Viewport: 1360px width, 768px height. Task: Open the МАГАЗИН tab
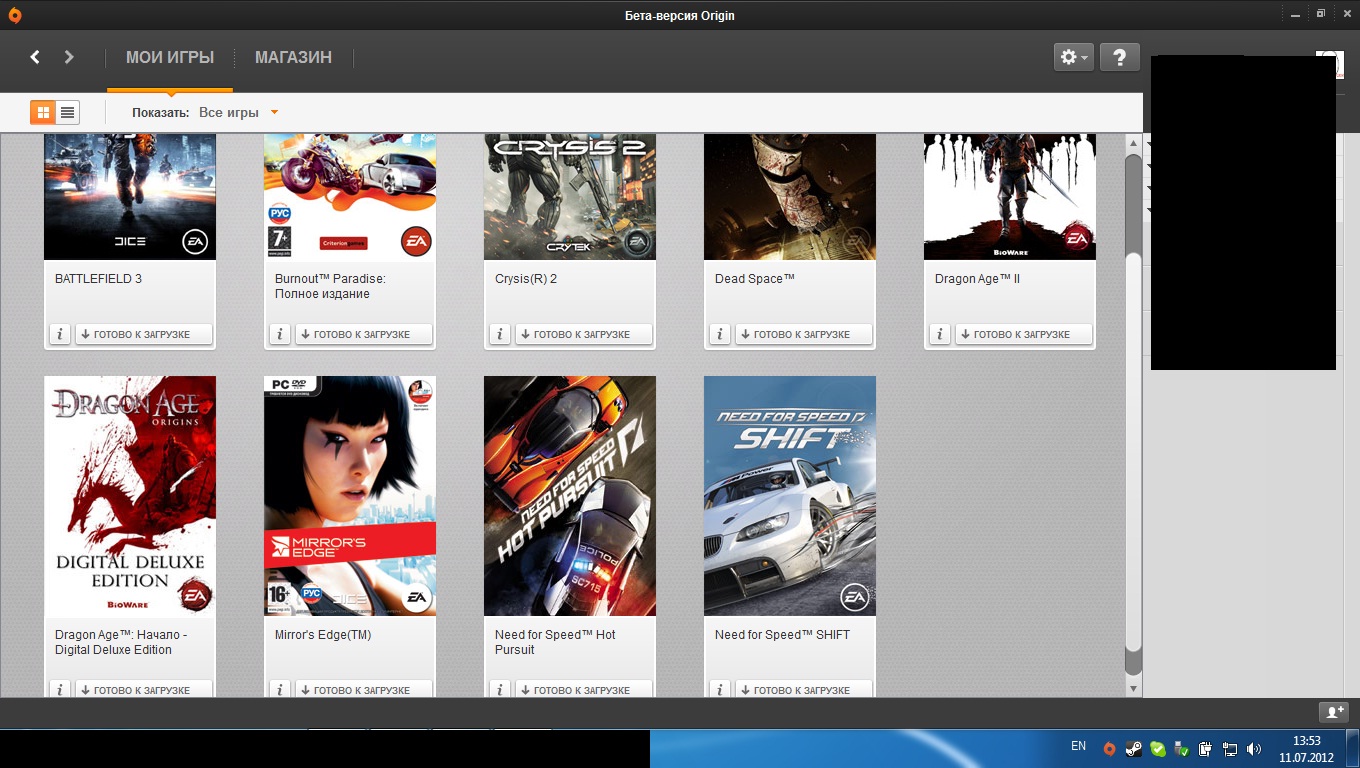(293, 57)
